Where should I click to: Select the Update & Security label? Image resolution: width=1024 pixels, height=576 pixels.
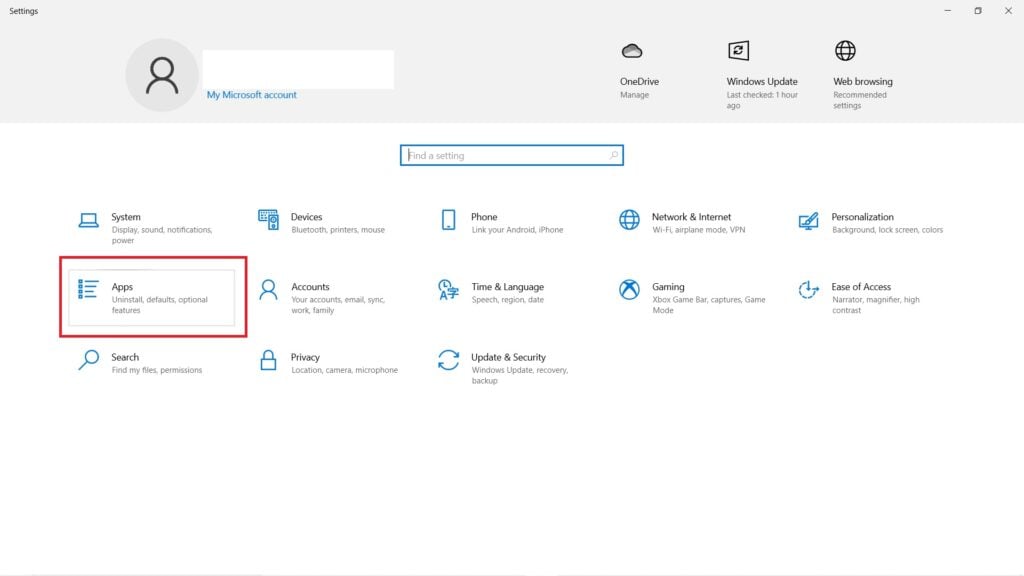click(x=508, y=357)
